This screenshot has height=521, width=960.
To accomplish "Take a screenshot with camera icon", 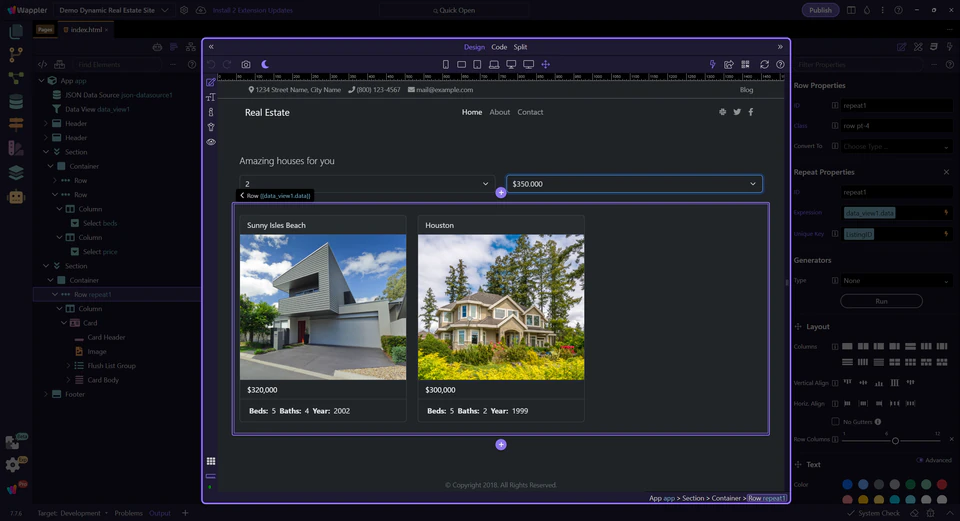I will (x=246, y=64).
